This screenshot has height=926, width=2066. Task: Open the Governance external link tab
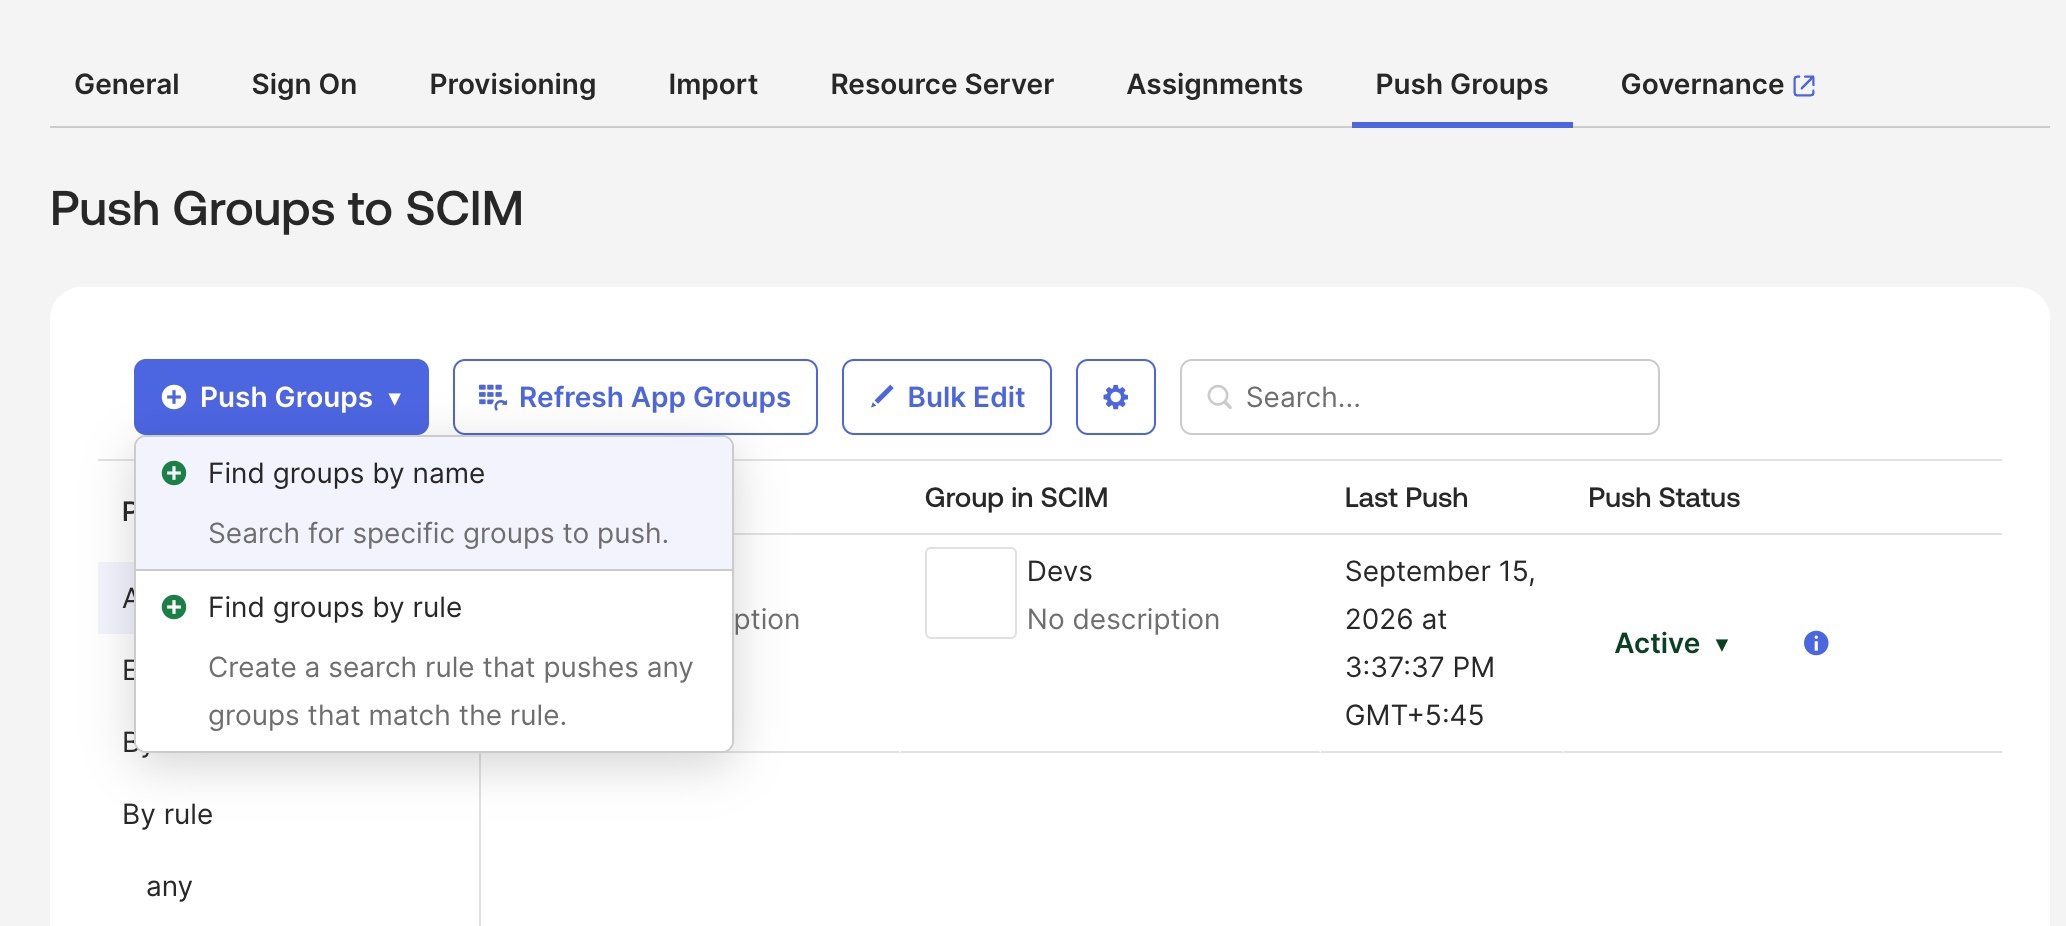point(1717,84)
